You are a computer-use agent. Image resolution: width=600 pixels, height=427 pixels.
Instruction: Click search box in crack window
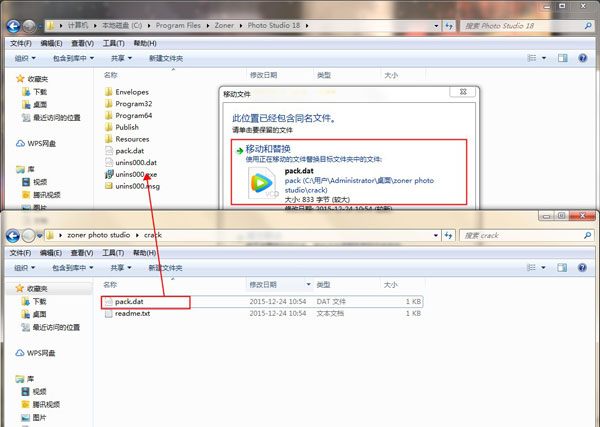522,235
